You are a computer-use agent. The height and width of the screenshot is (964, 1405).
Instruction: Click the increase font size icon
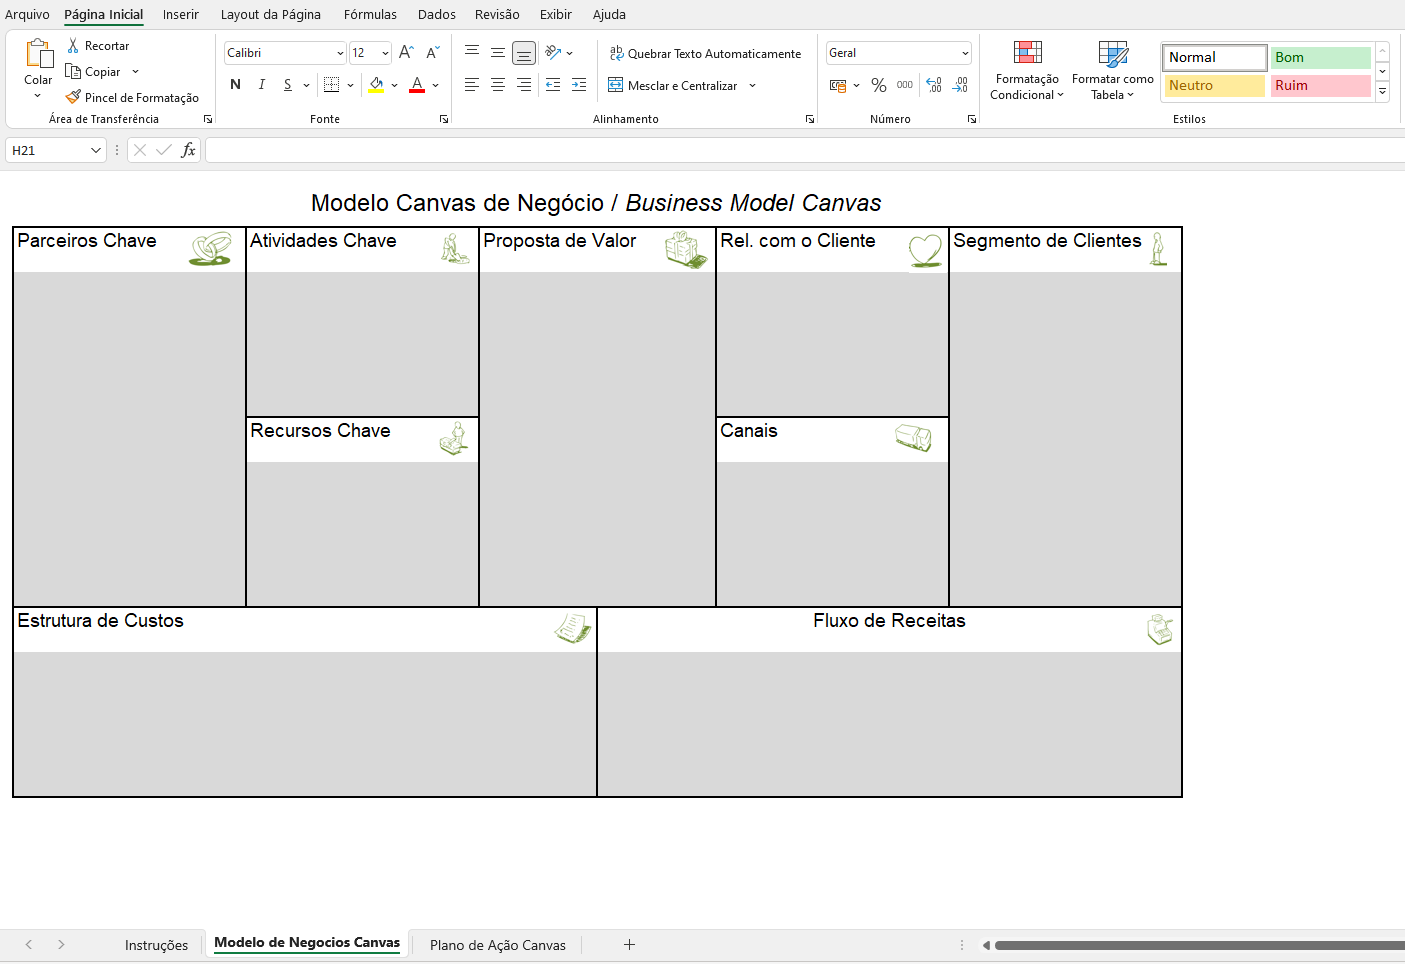coord(406,53)
